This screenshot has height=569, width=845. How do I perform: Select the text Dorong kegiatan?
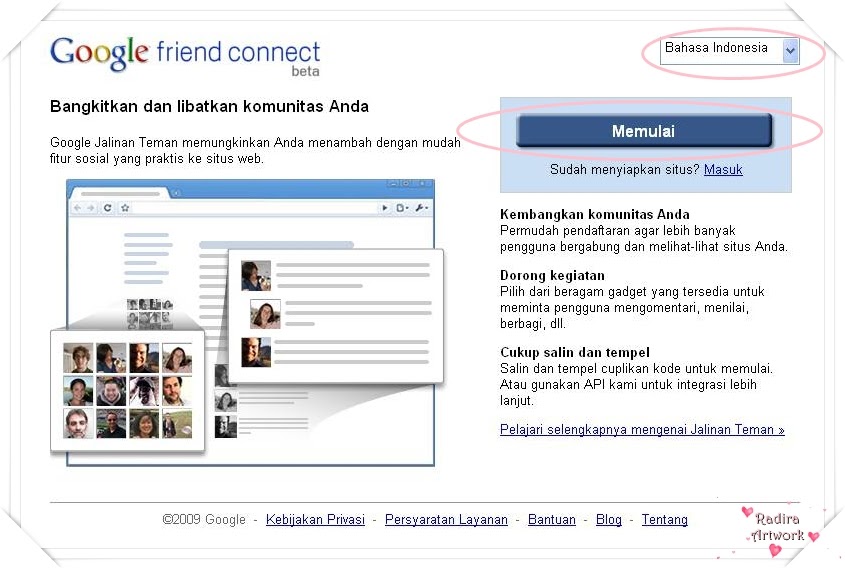552,275
